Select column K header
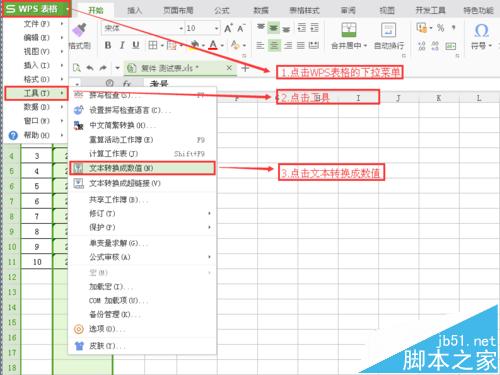 click(x=439, y=98)
